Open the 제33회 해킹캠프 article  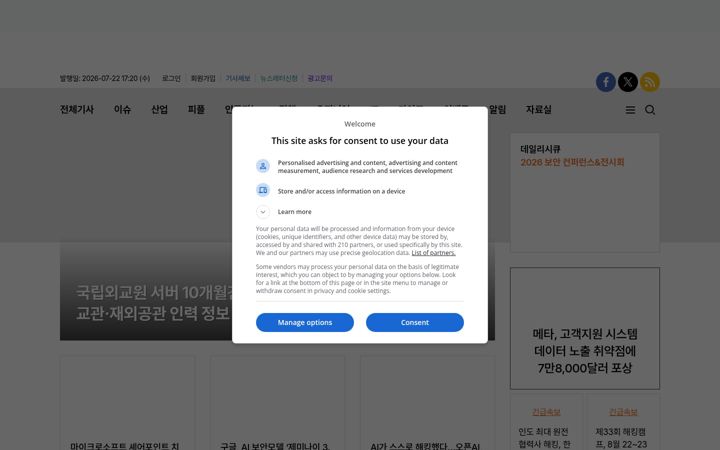(x=621, y=438)
